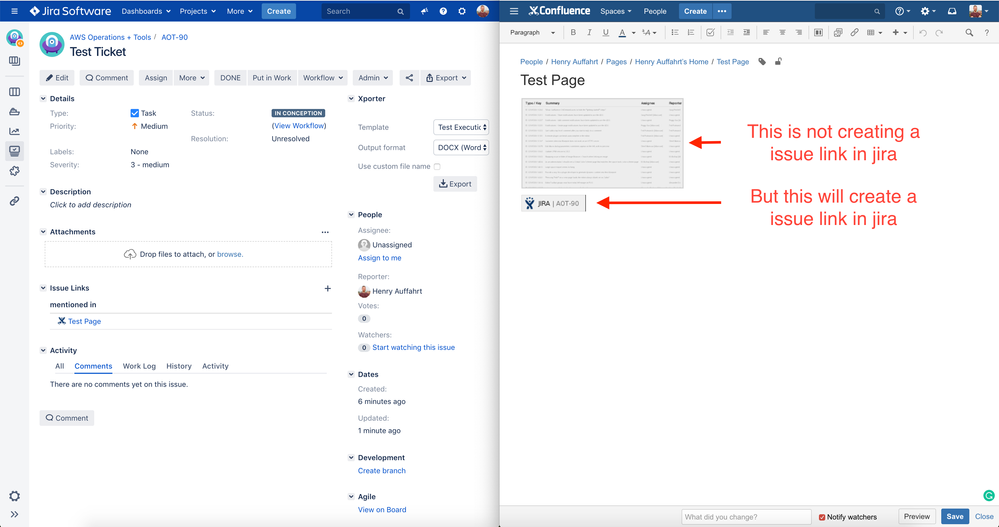Open Test Page issue link
The width and height of the screenshot is (999, 527).
click(84, 321)
